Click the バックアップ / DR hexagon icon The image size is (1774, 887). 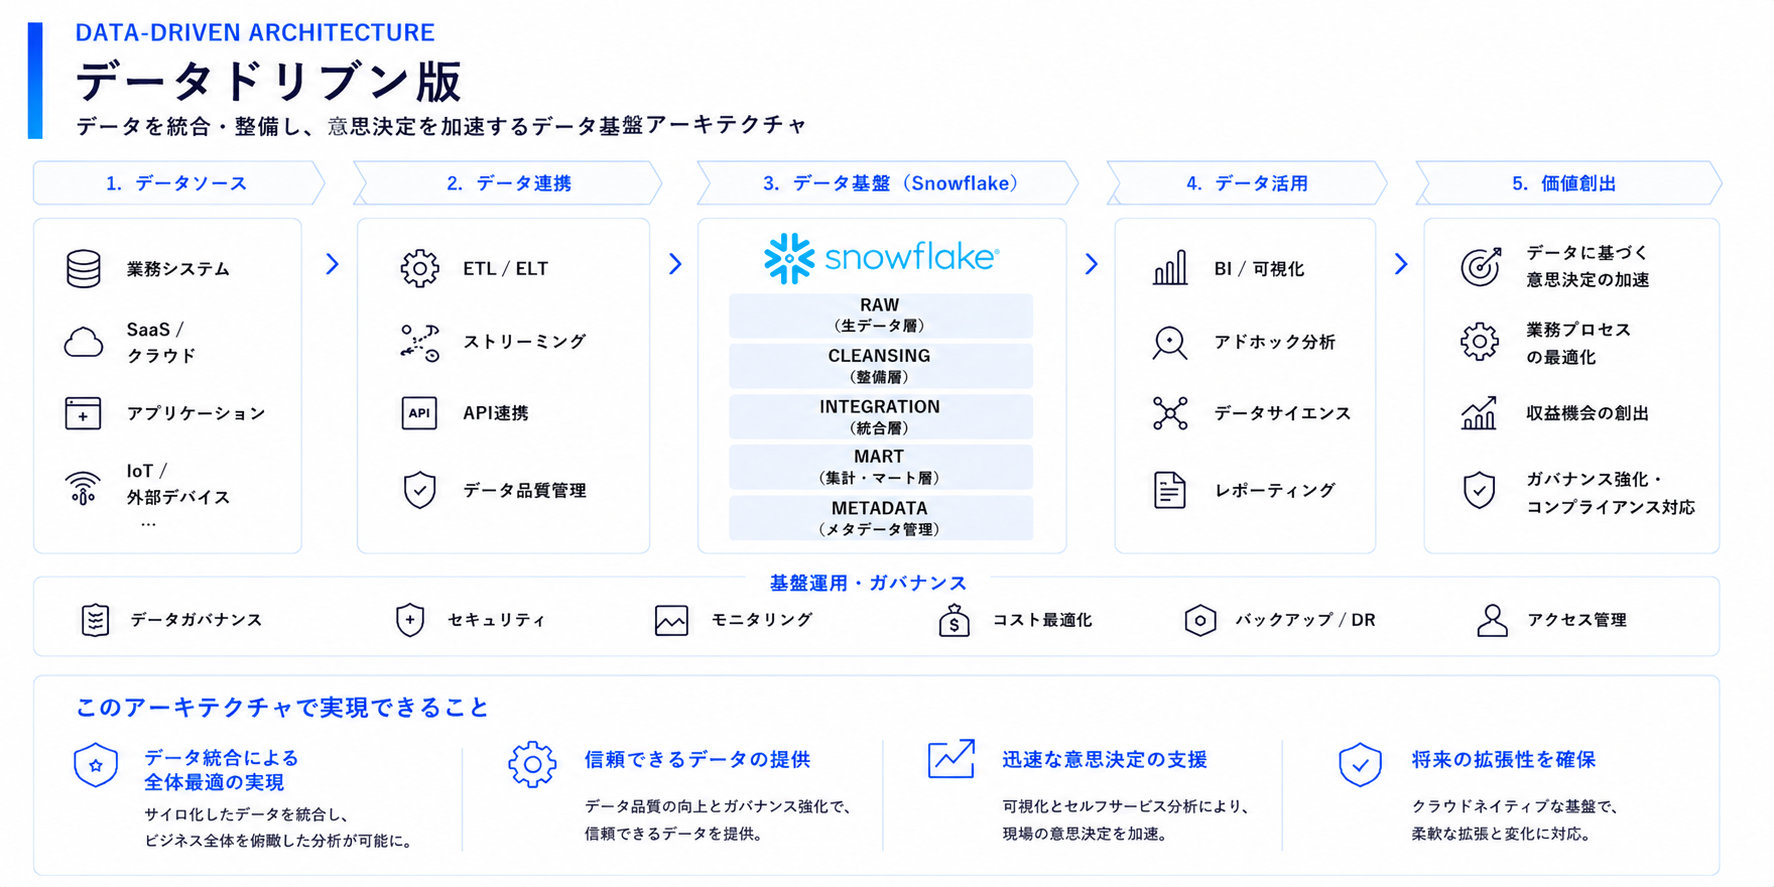pyautogui.click(x=1200, y=620)
